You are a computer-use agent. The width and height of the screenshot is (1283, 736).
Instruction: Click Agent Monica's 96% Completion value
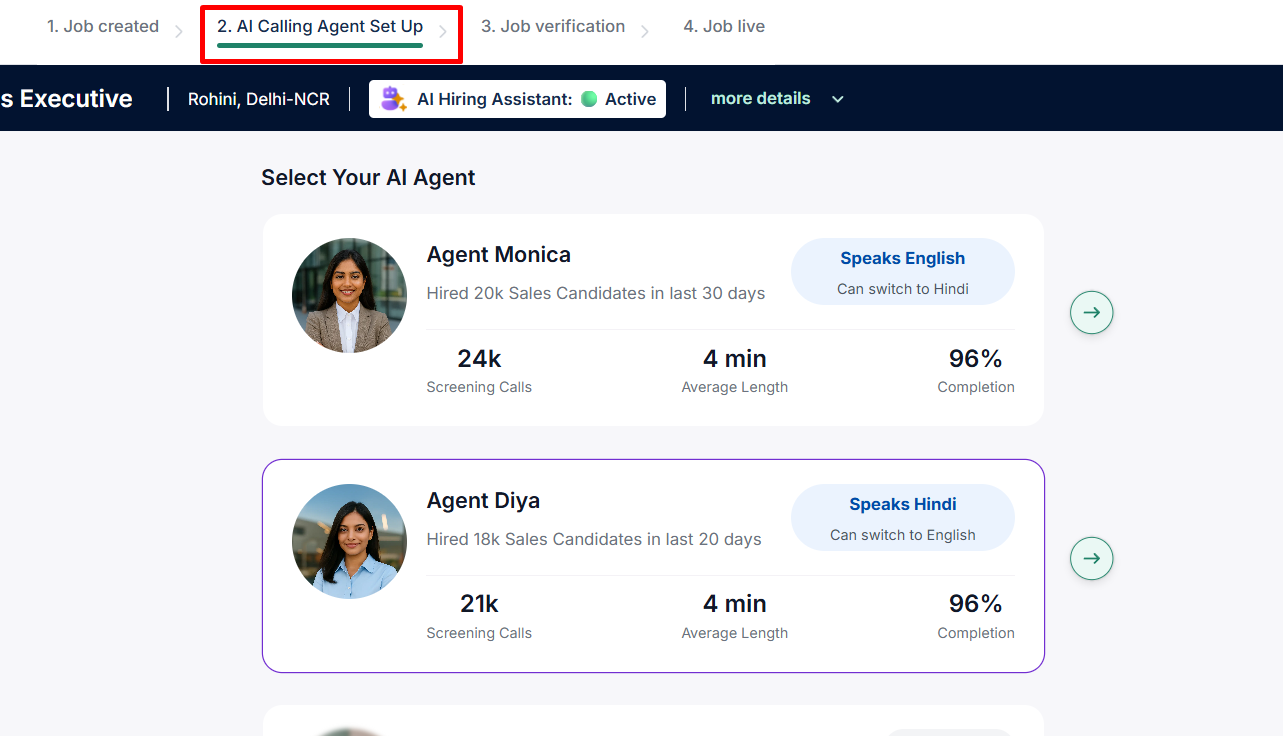point(976,358)
